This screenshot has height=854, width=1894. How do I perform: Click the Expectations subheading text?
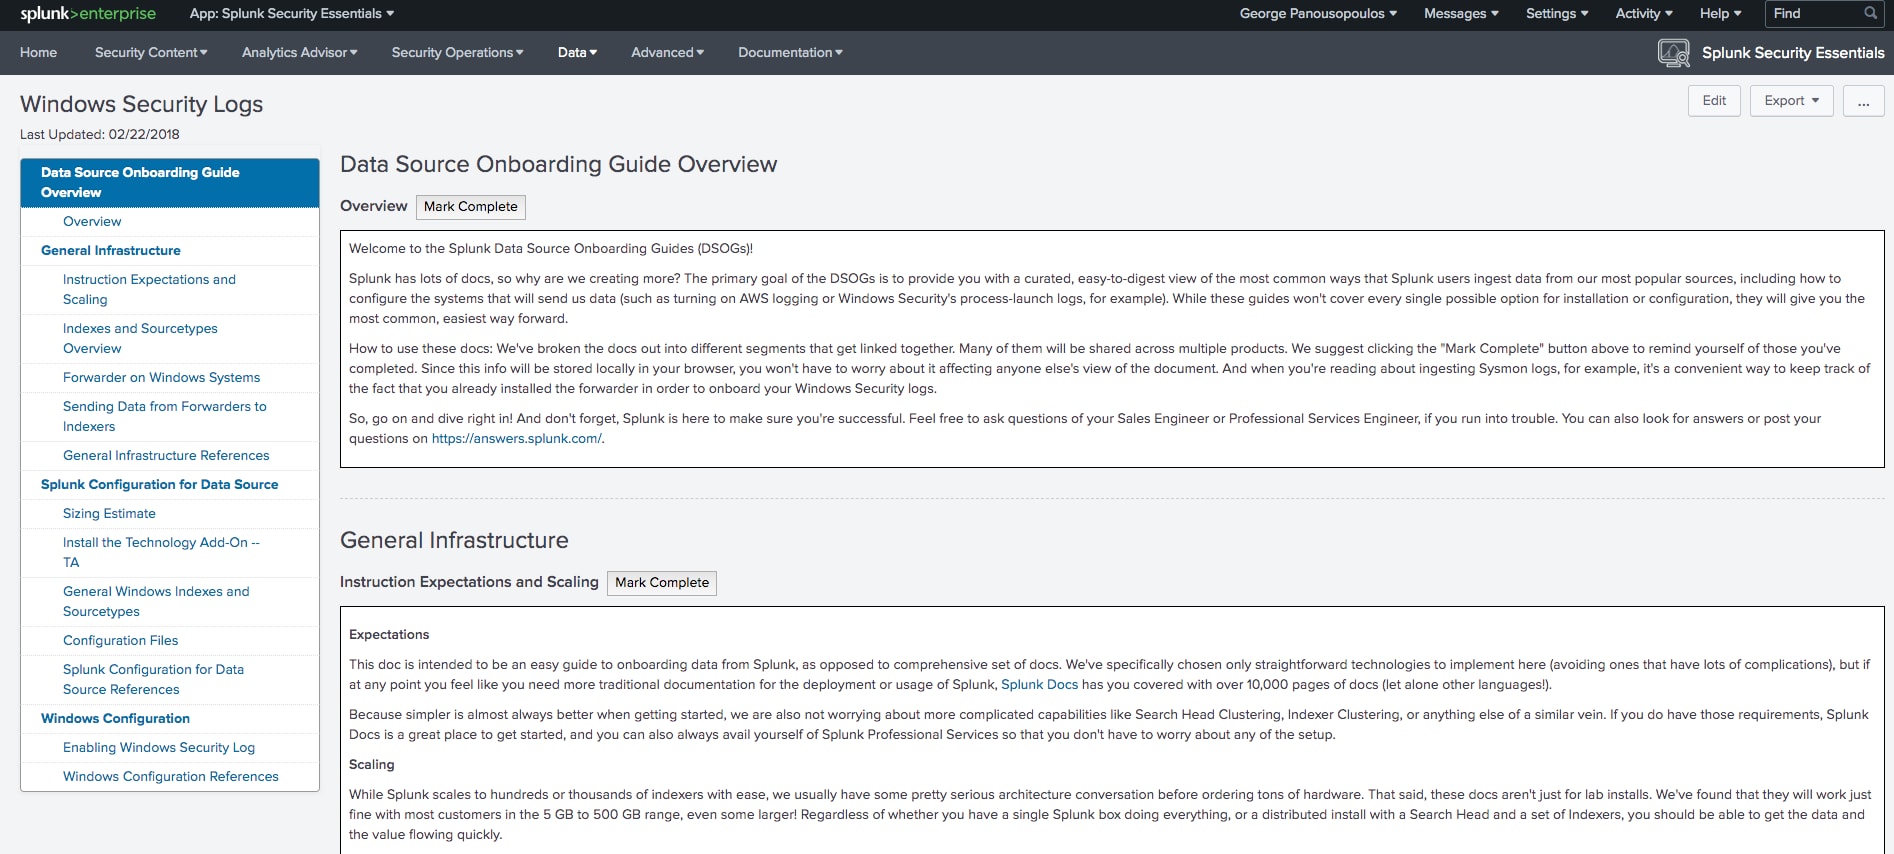(389, 635)
